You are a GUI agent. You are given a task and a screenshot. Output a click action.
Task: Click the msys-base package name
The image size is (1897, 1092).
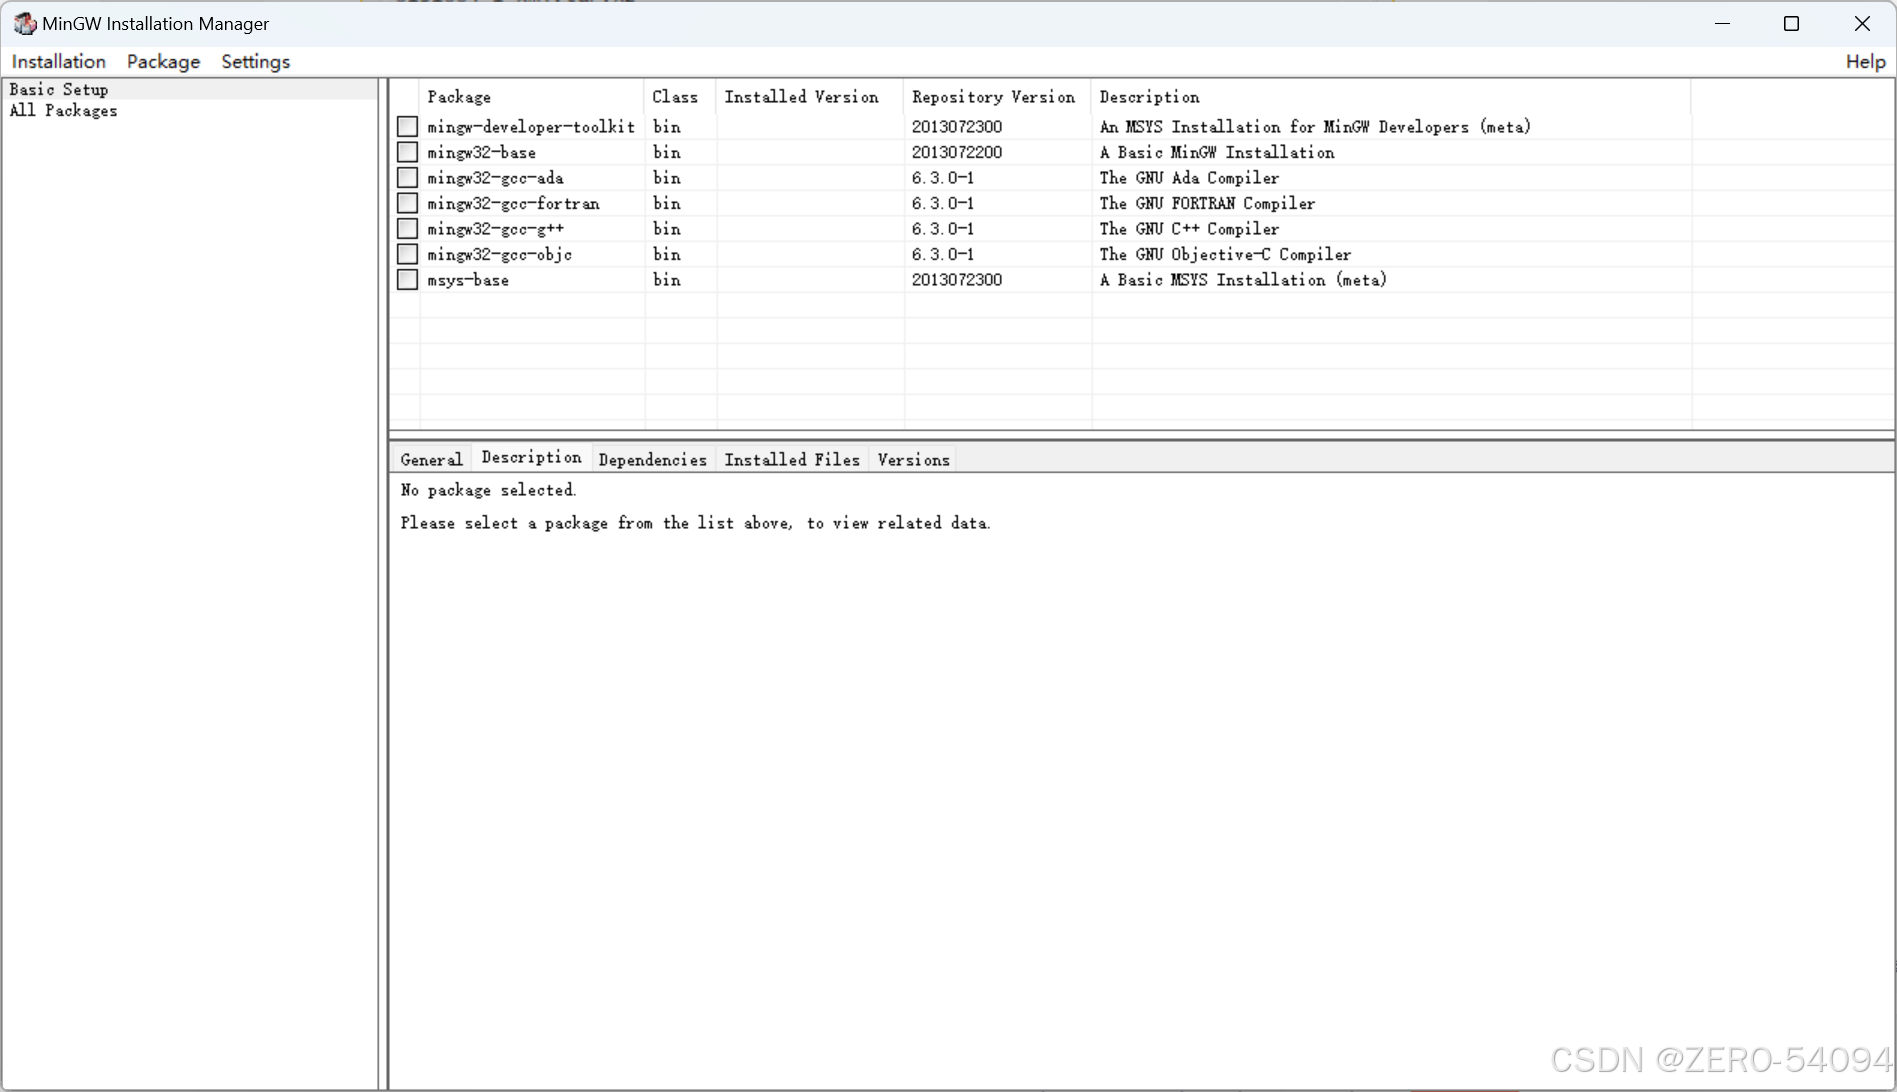click(x=468, y=280)
